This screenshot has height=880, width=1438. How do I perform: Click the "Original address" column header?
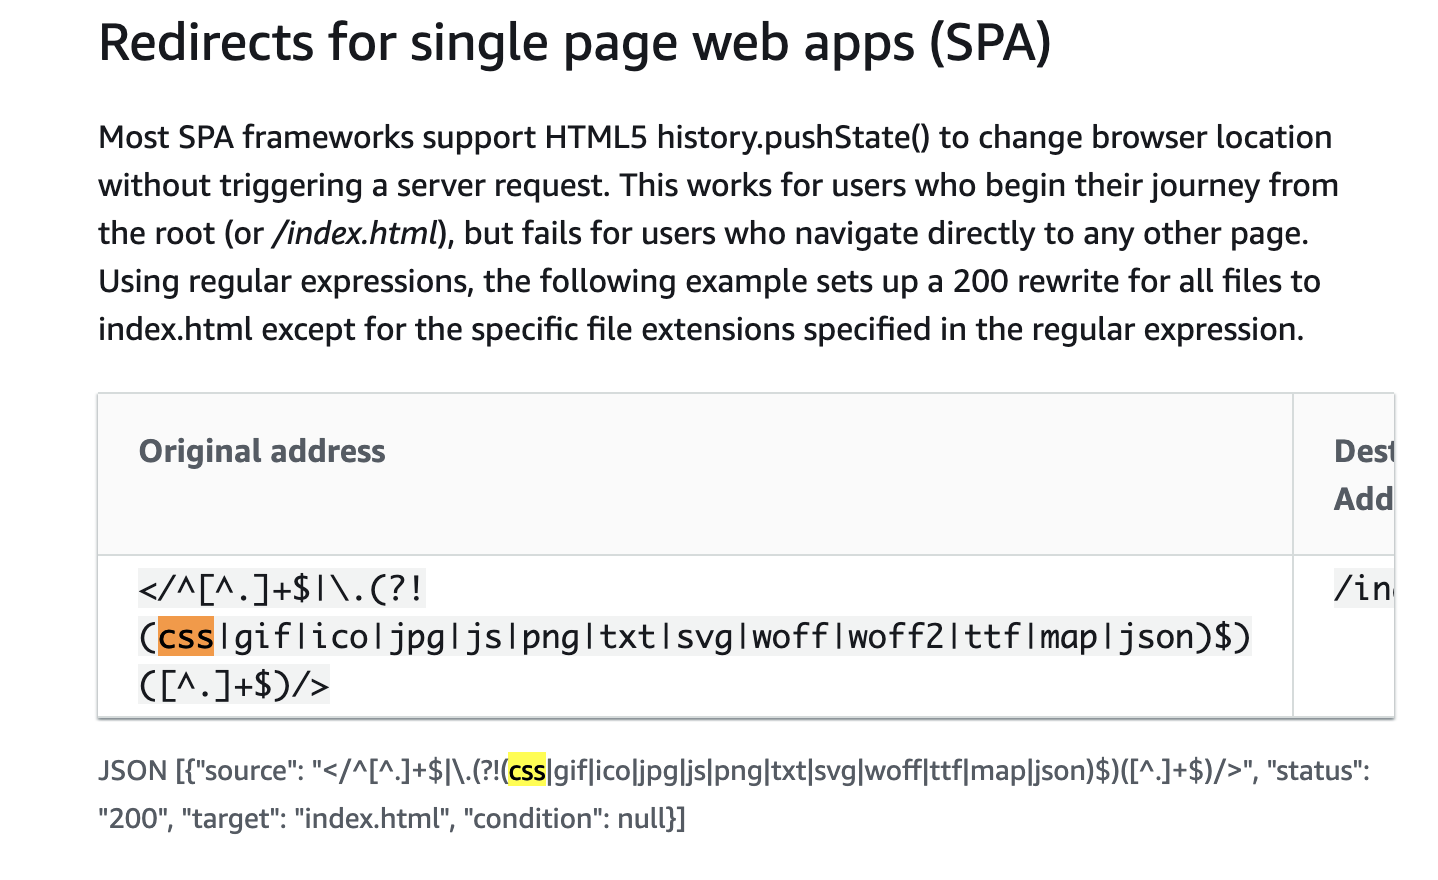(262, 451)
